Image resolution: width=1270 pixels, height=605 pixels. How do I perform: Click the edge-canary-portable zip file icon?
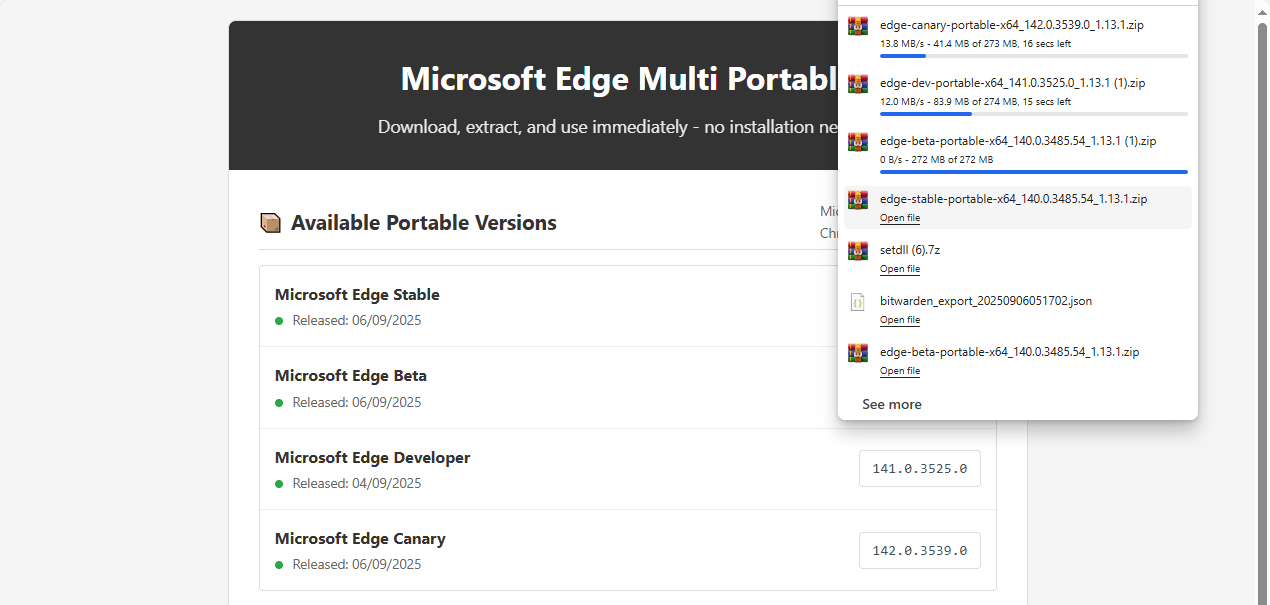point(857,26)
